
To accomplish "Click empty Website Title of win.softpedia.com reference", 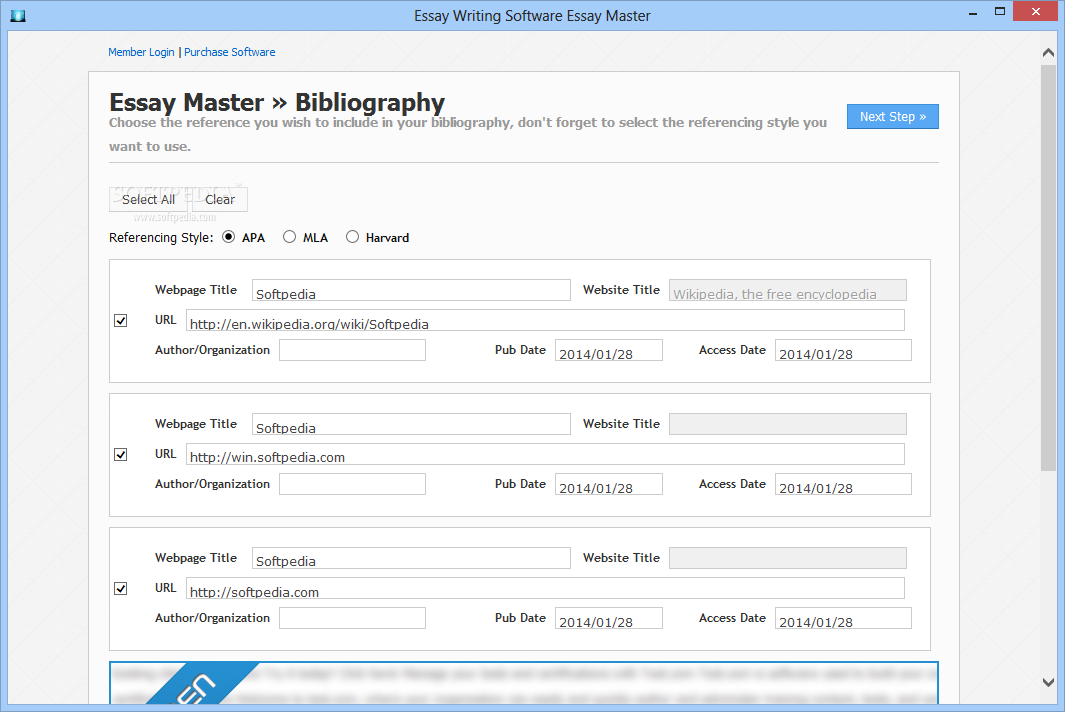I will pyautogui.click(x=788, y=424).
